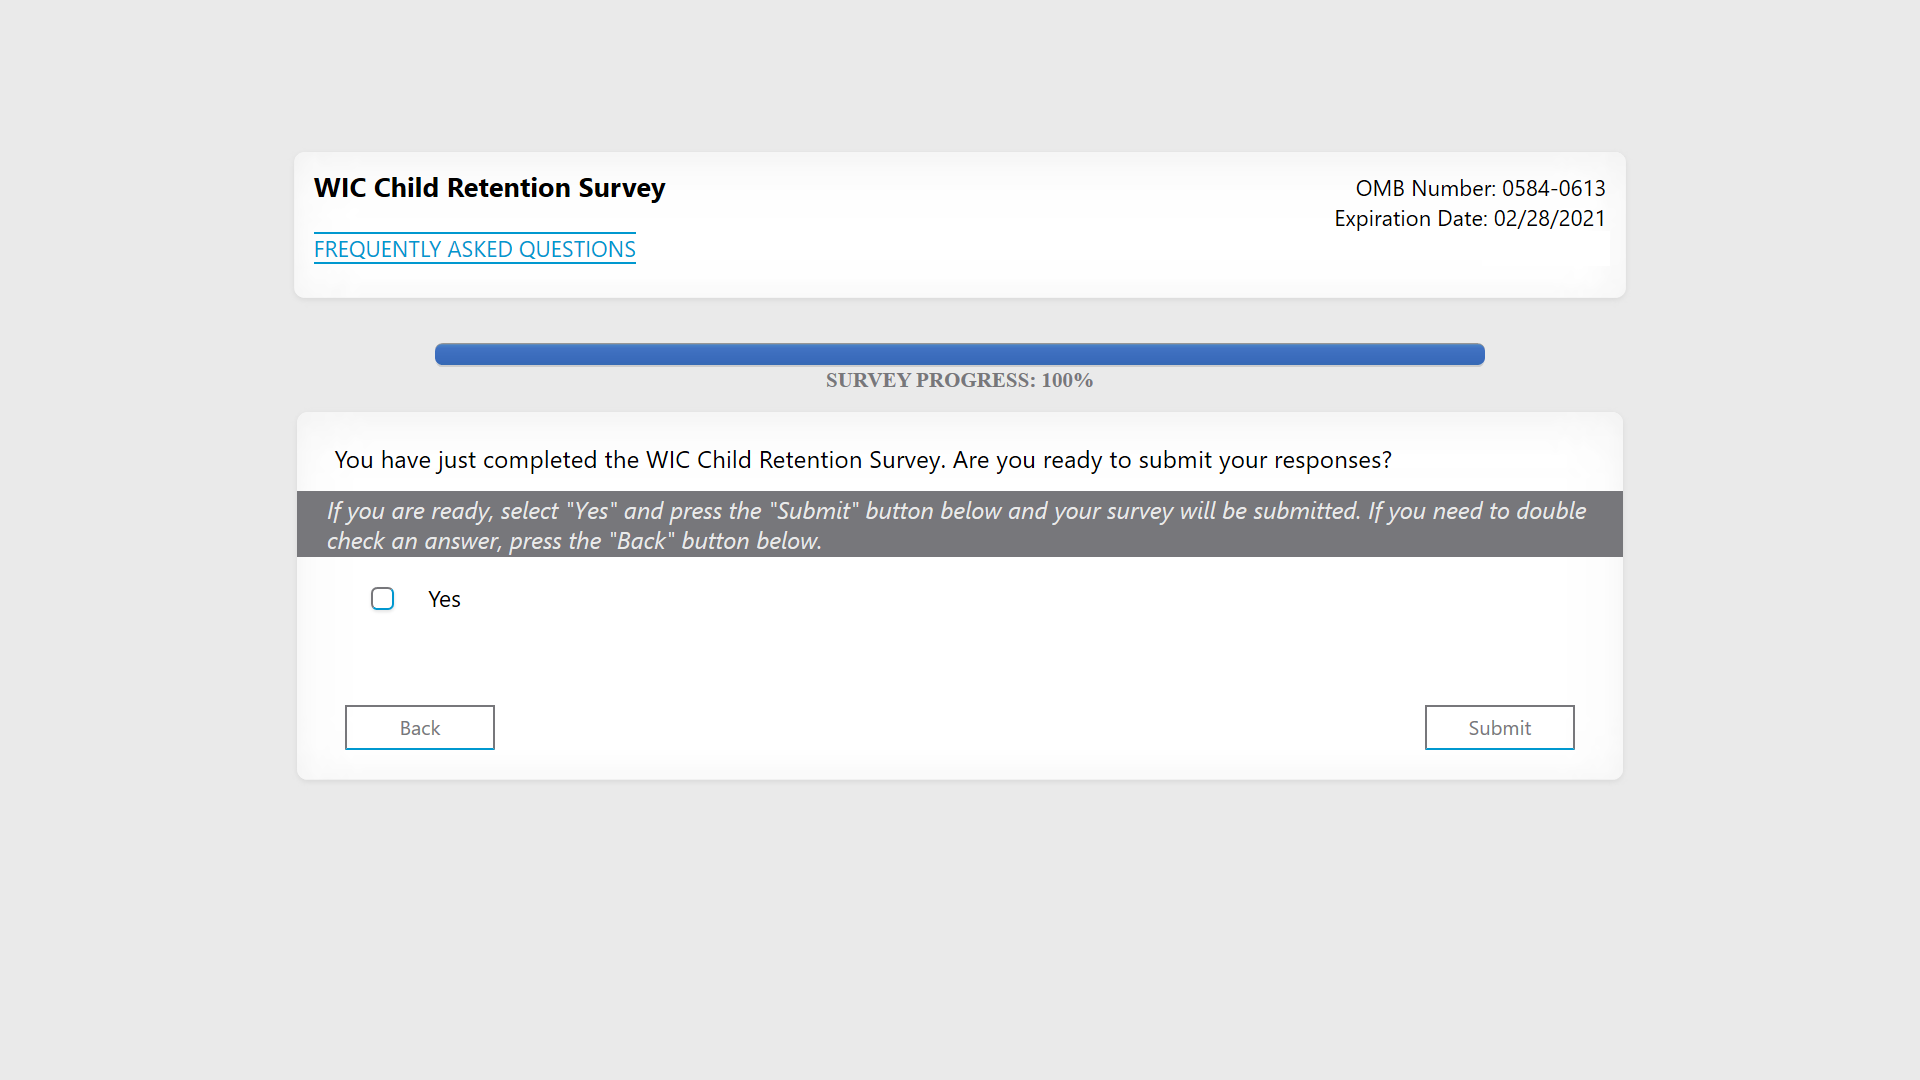Click the gray italic instruction banner
The image size is (1920, 1080).
click(960, 524)
